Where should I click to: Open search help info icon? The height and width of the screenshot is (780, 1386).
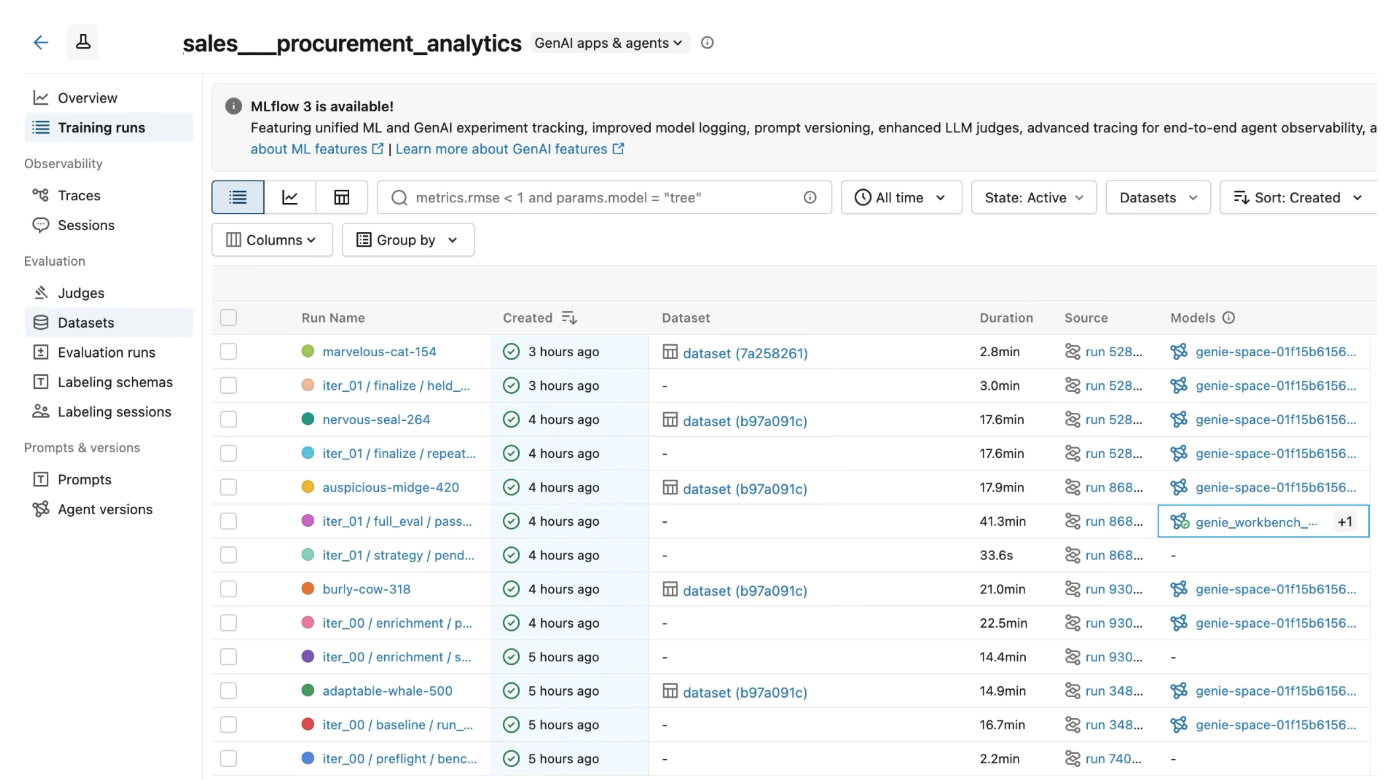click(x=810, y=197)
